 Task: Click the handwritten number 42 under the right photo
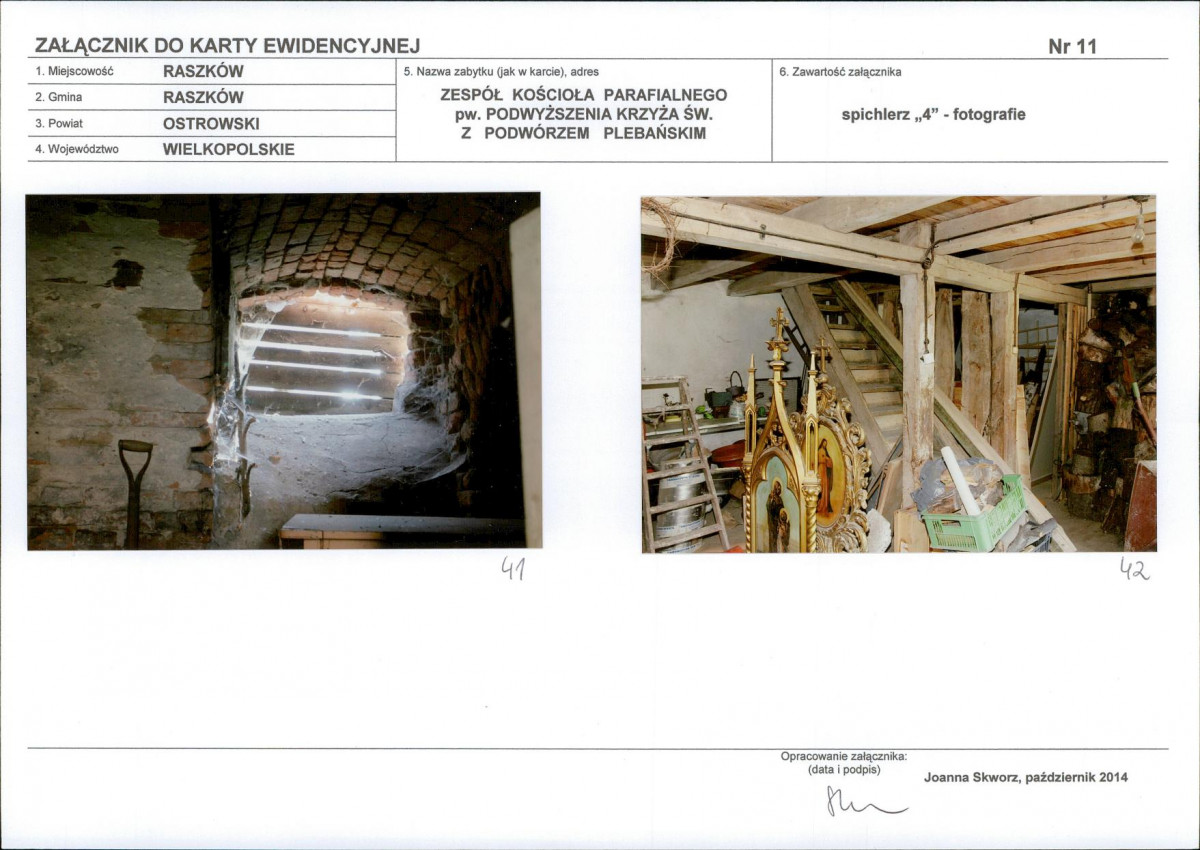point(1134,570)
